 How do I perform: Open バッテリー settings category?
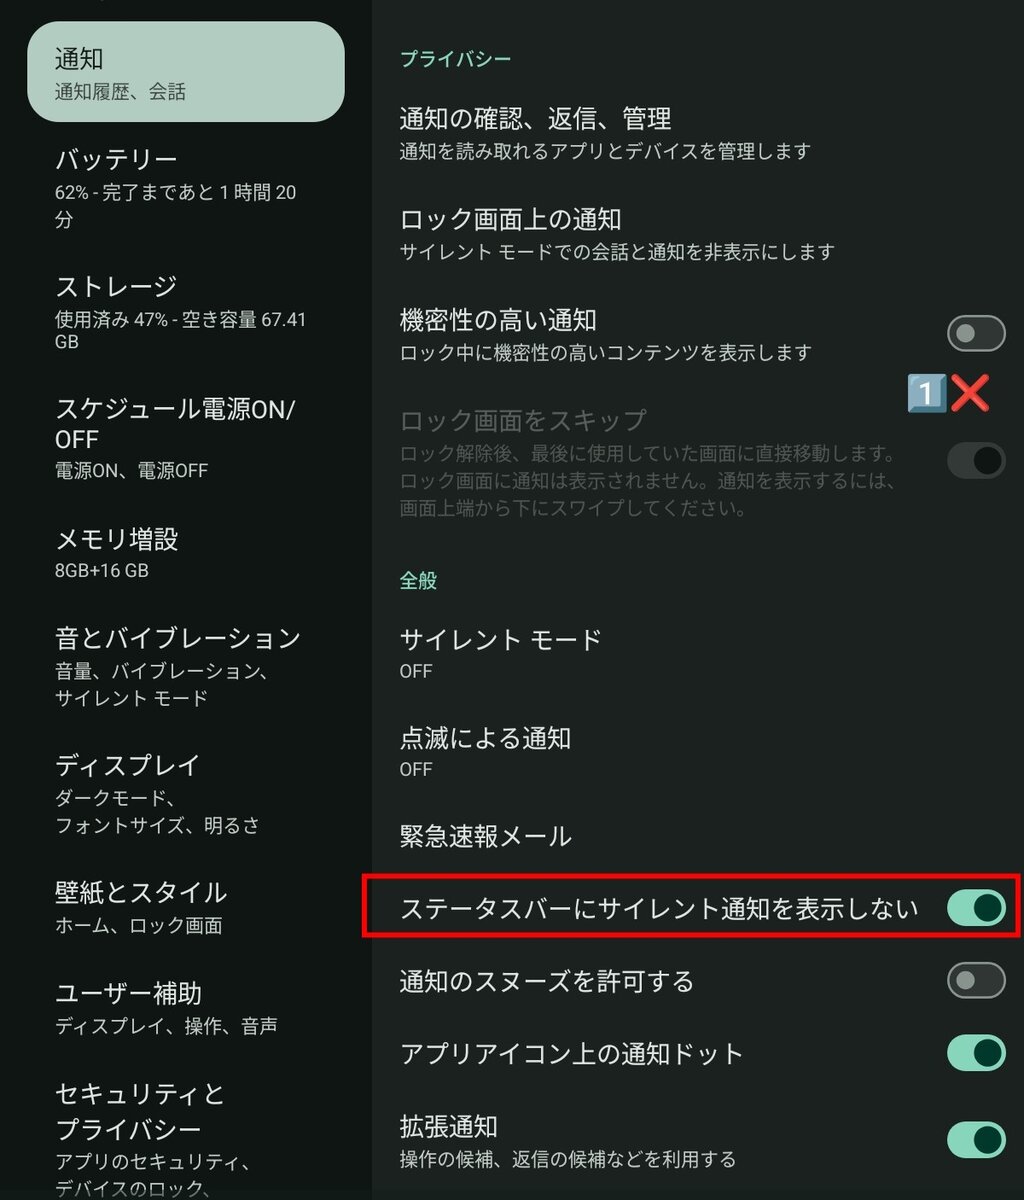click(186, 188)
